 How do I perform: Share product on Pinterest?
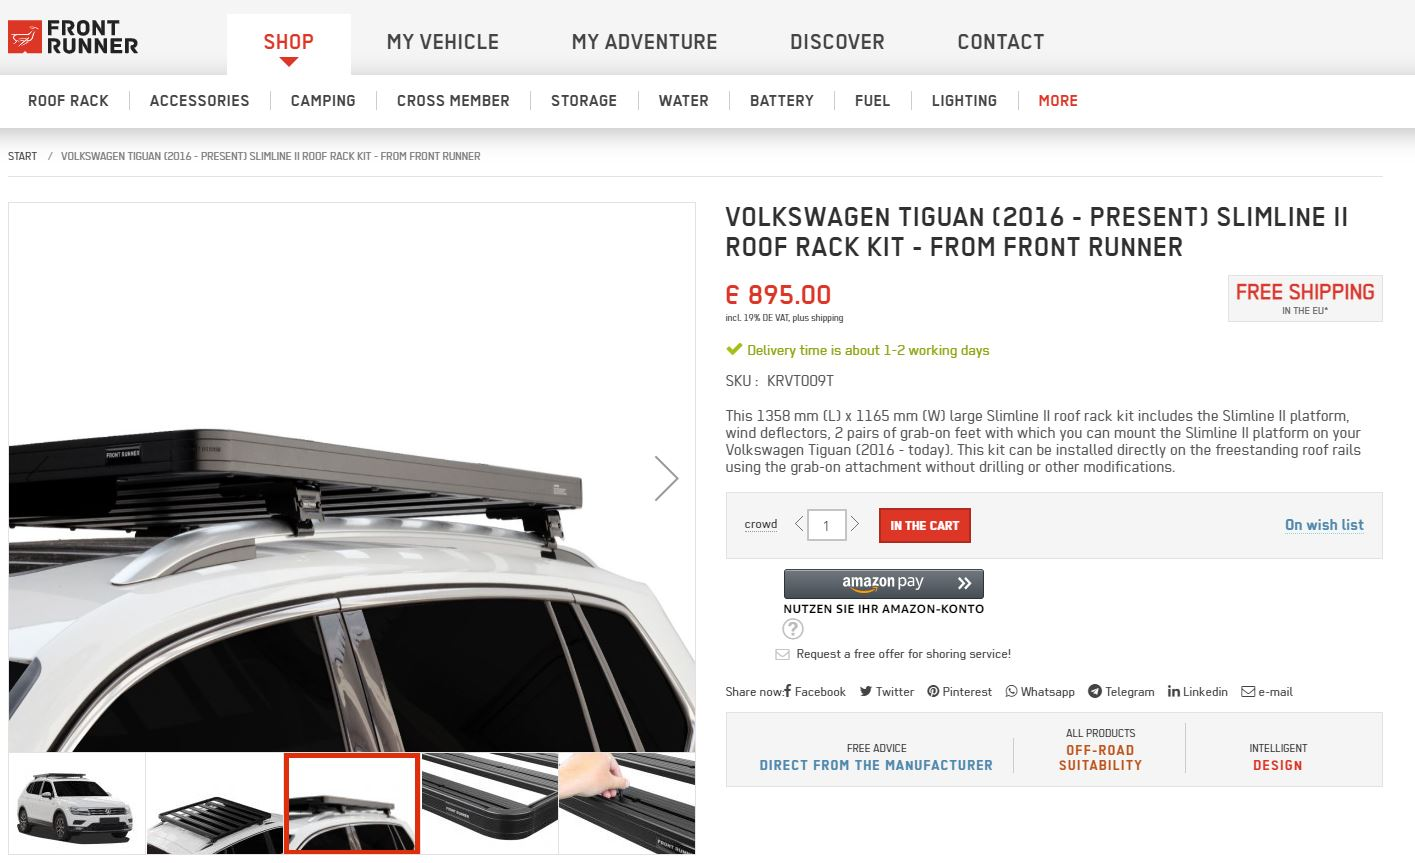[x=959, y=691]
